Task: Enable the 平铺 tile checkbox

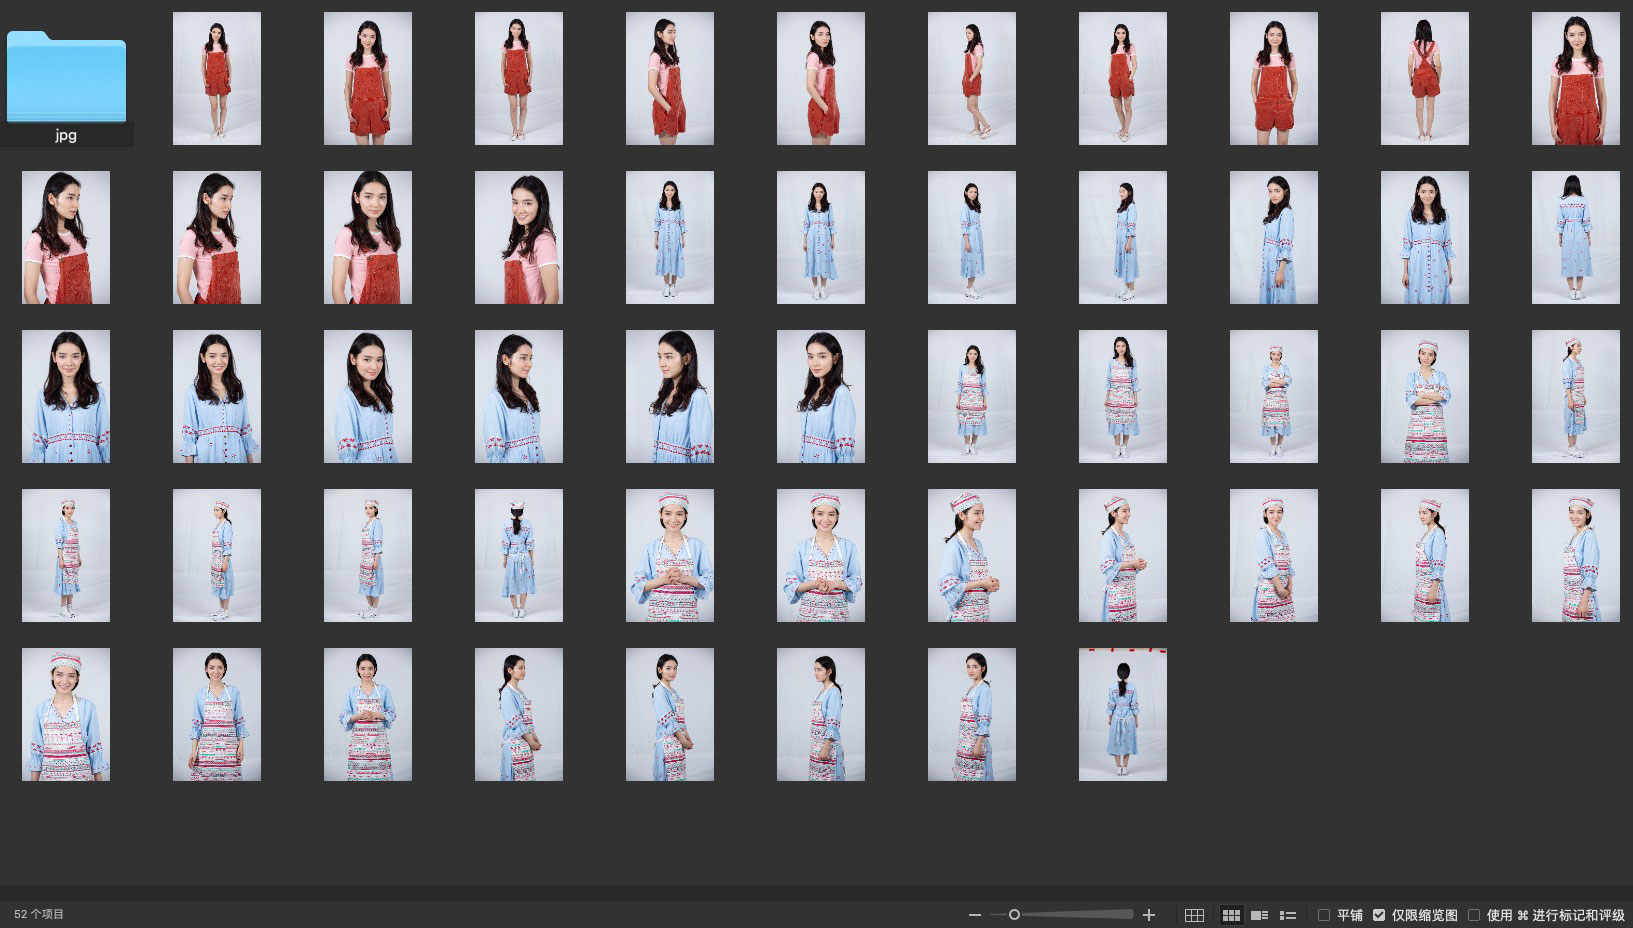Action: [1324, 915]
